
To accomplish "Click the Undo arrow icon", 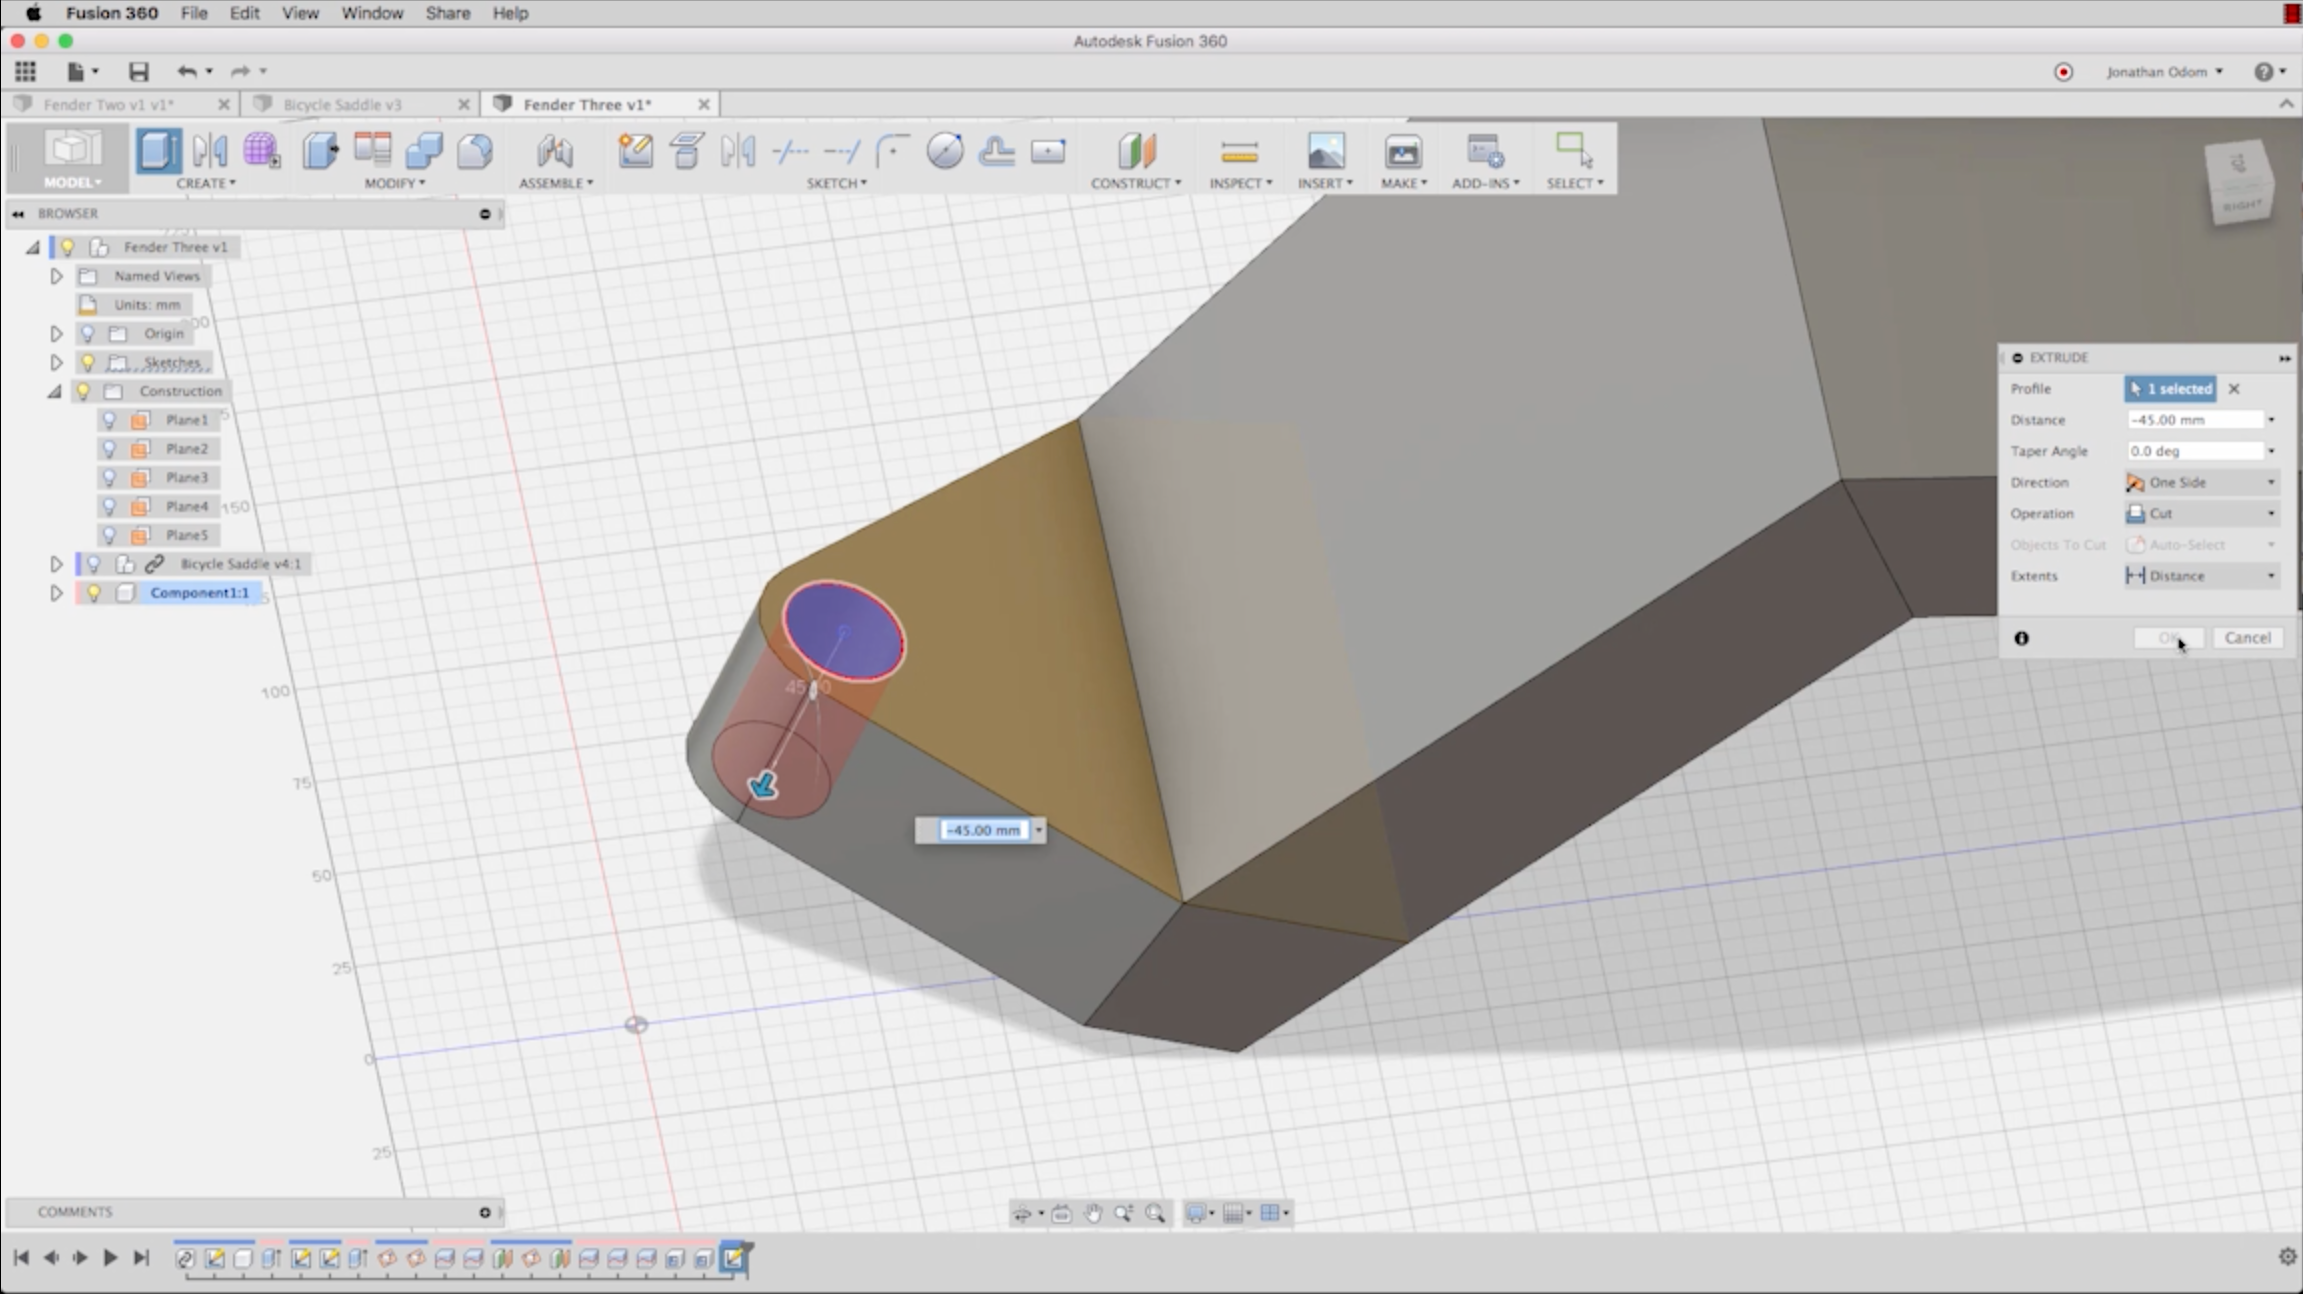I will point(186,71).
